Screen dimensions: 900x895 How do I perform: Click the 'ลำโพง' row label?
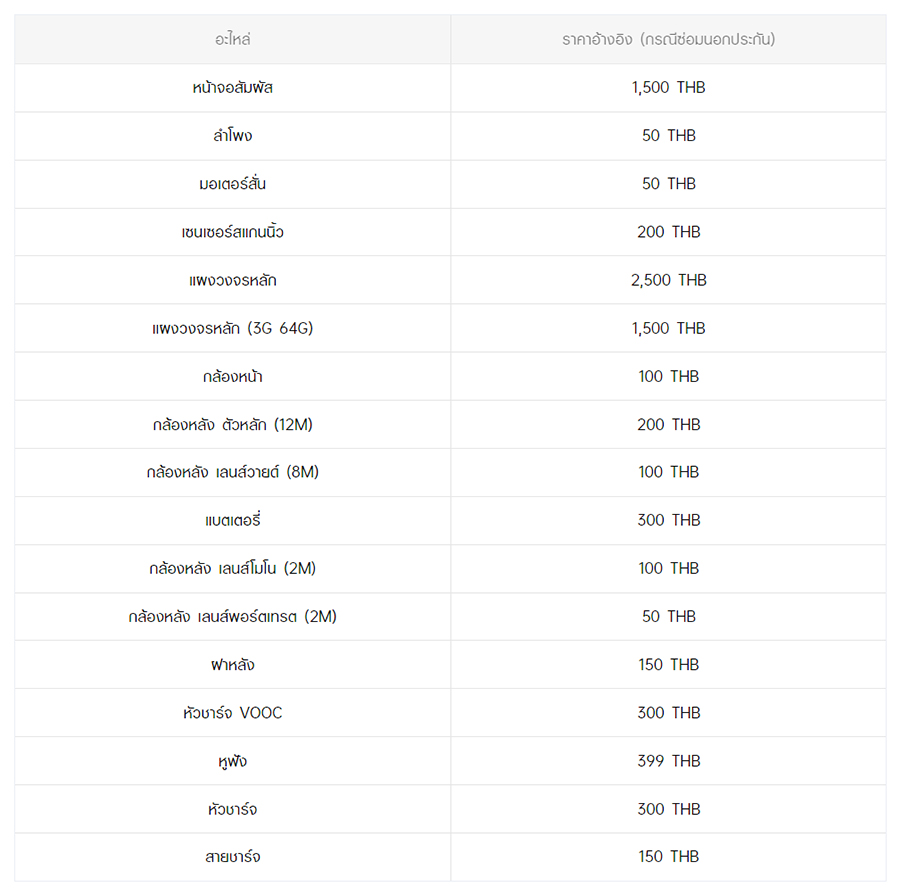(x=232, y=136)
